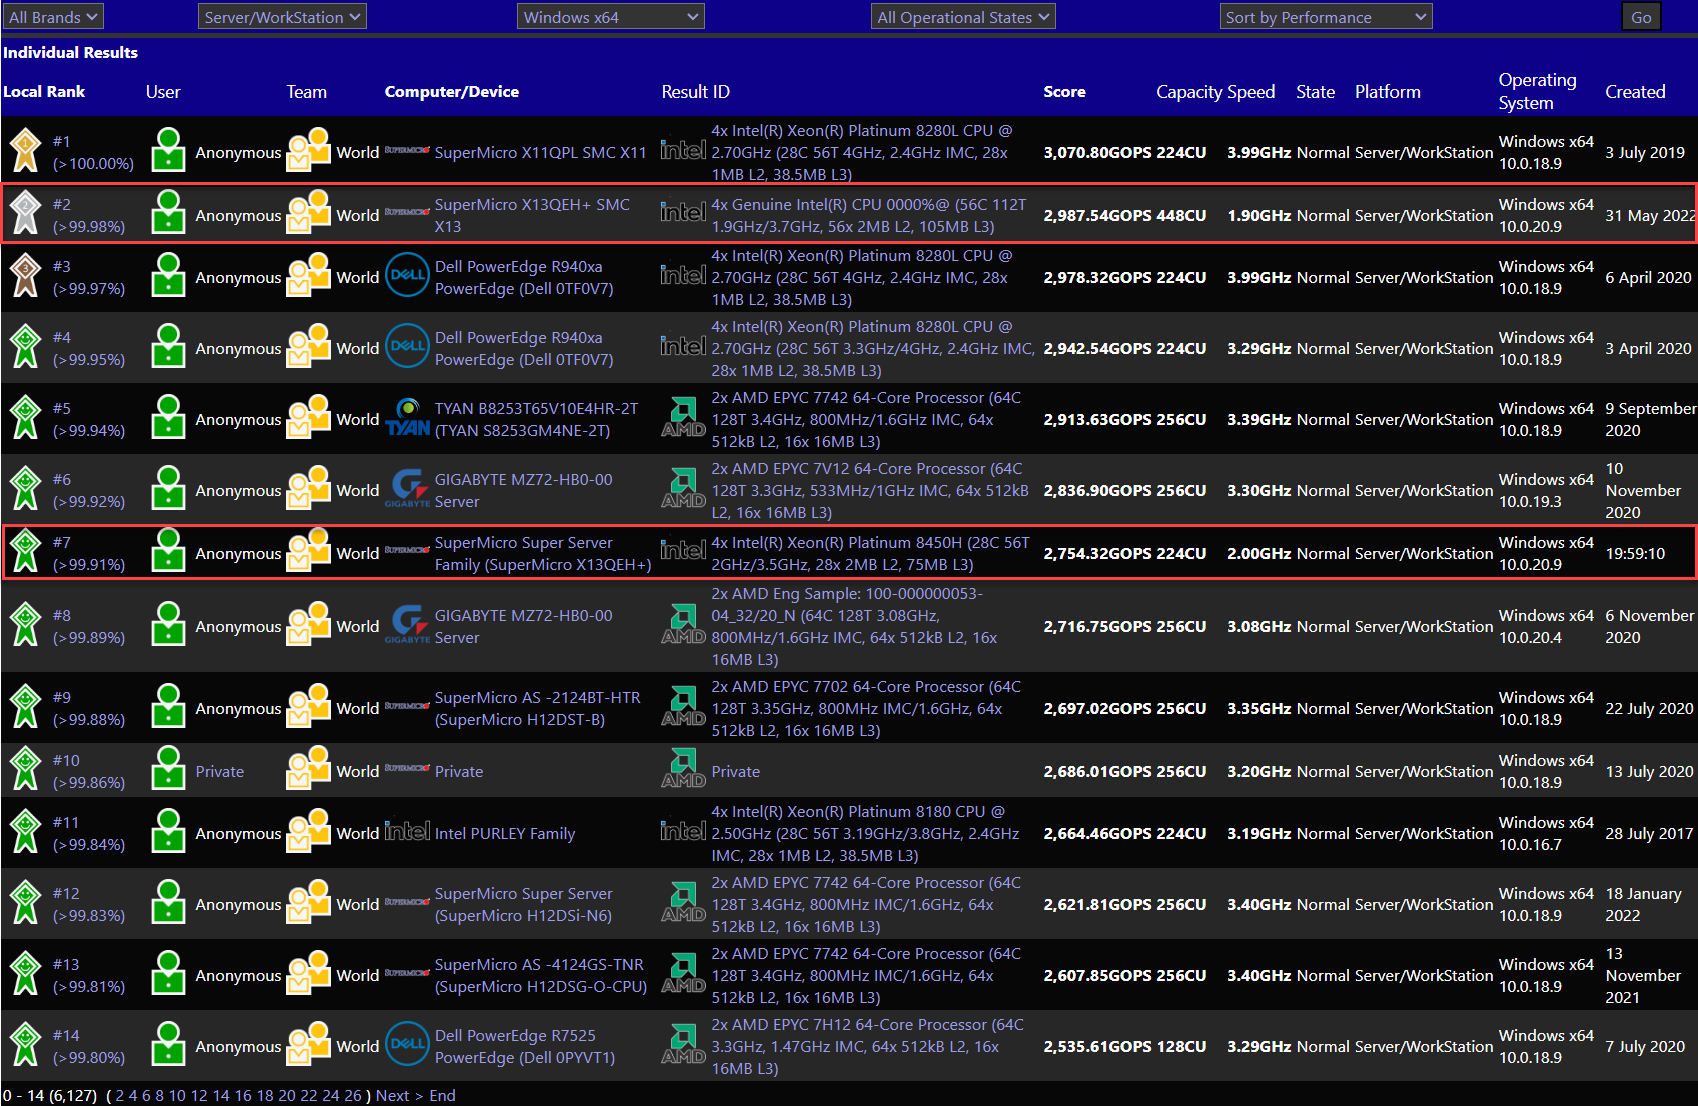Expand the Sort by Performance dropdown
The height and width of the screenshot is (1106, 1698).
tap(1326, 17)
